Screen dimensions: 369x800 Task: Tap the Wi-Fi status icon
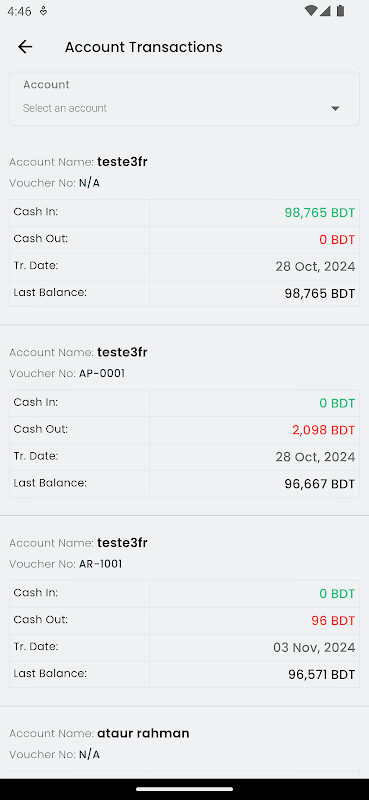point(310,11)
